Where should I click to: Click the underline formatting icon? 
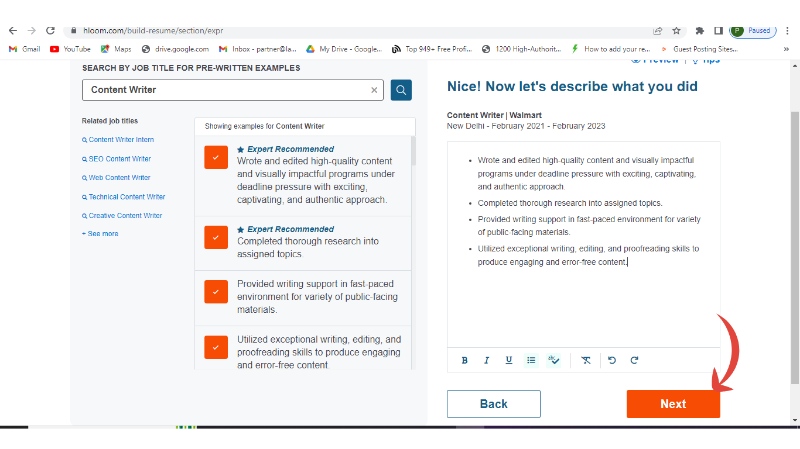pos(508,360)
